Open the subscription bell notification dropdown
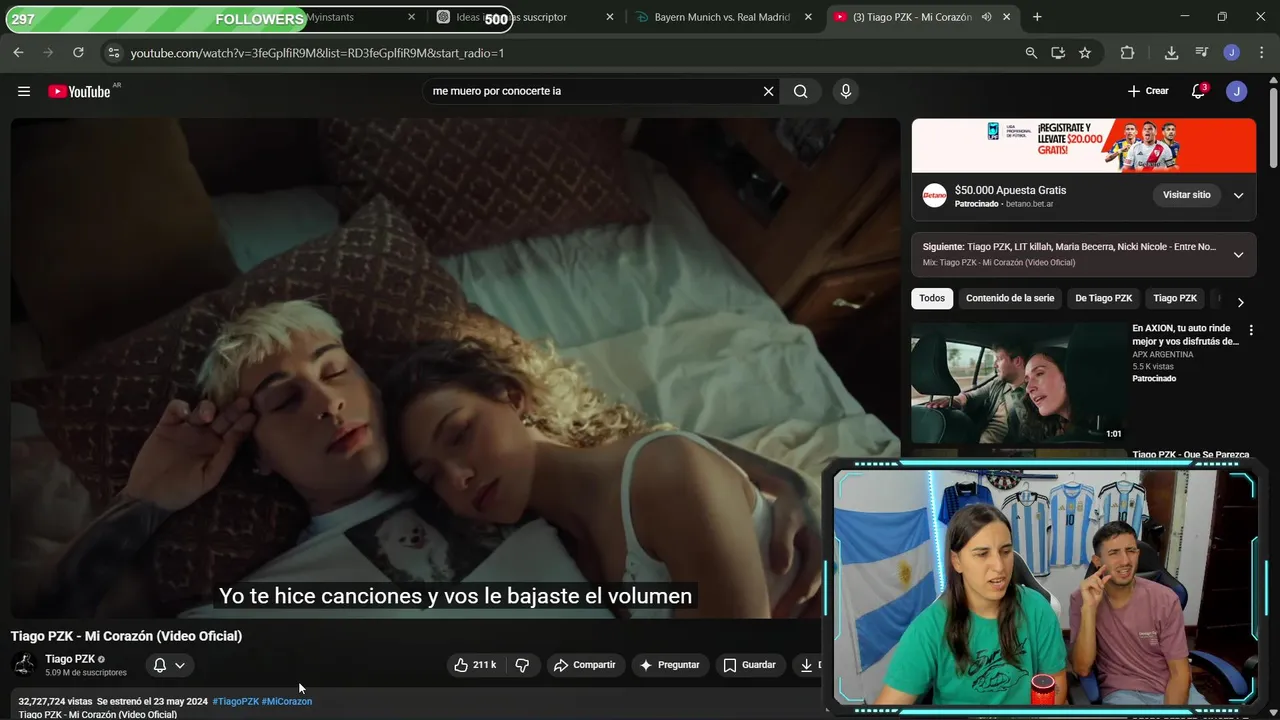 point(169,665)
